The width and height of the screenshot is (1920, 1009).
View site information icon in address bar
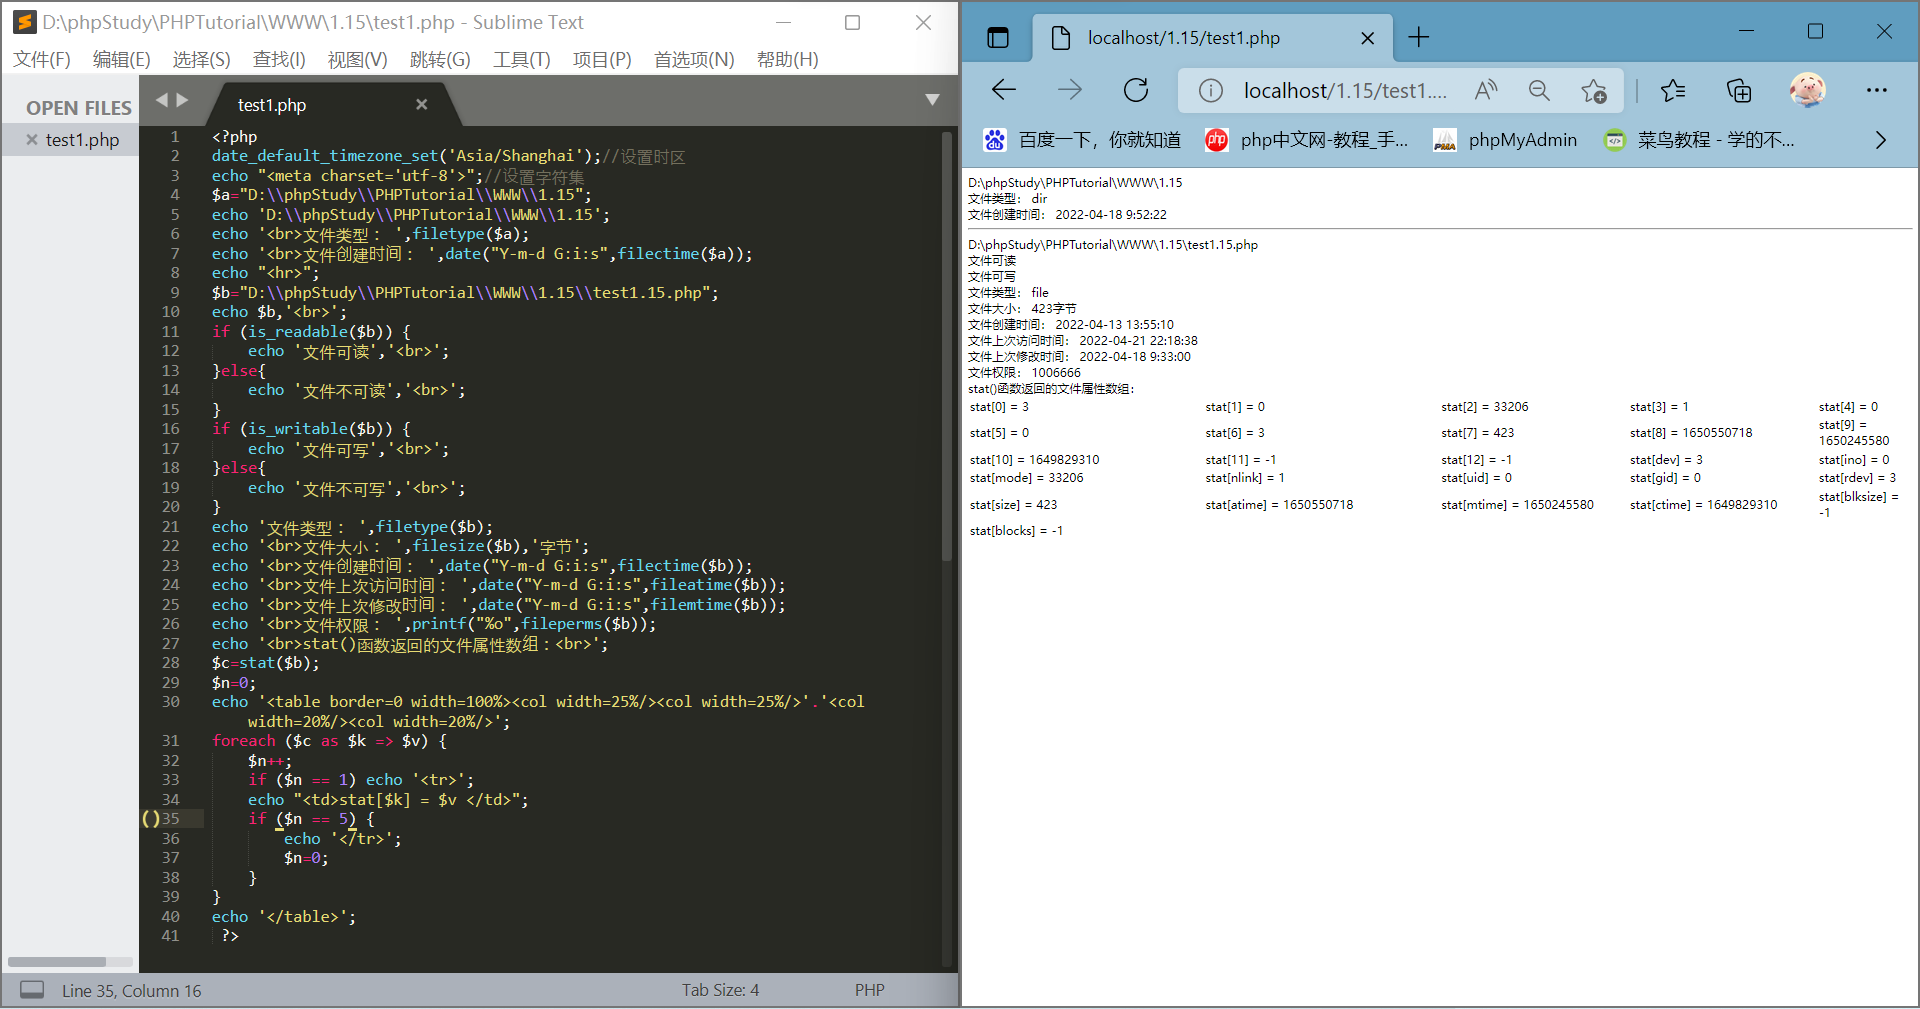[1210, 91]
